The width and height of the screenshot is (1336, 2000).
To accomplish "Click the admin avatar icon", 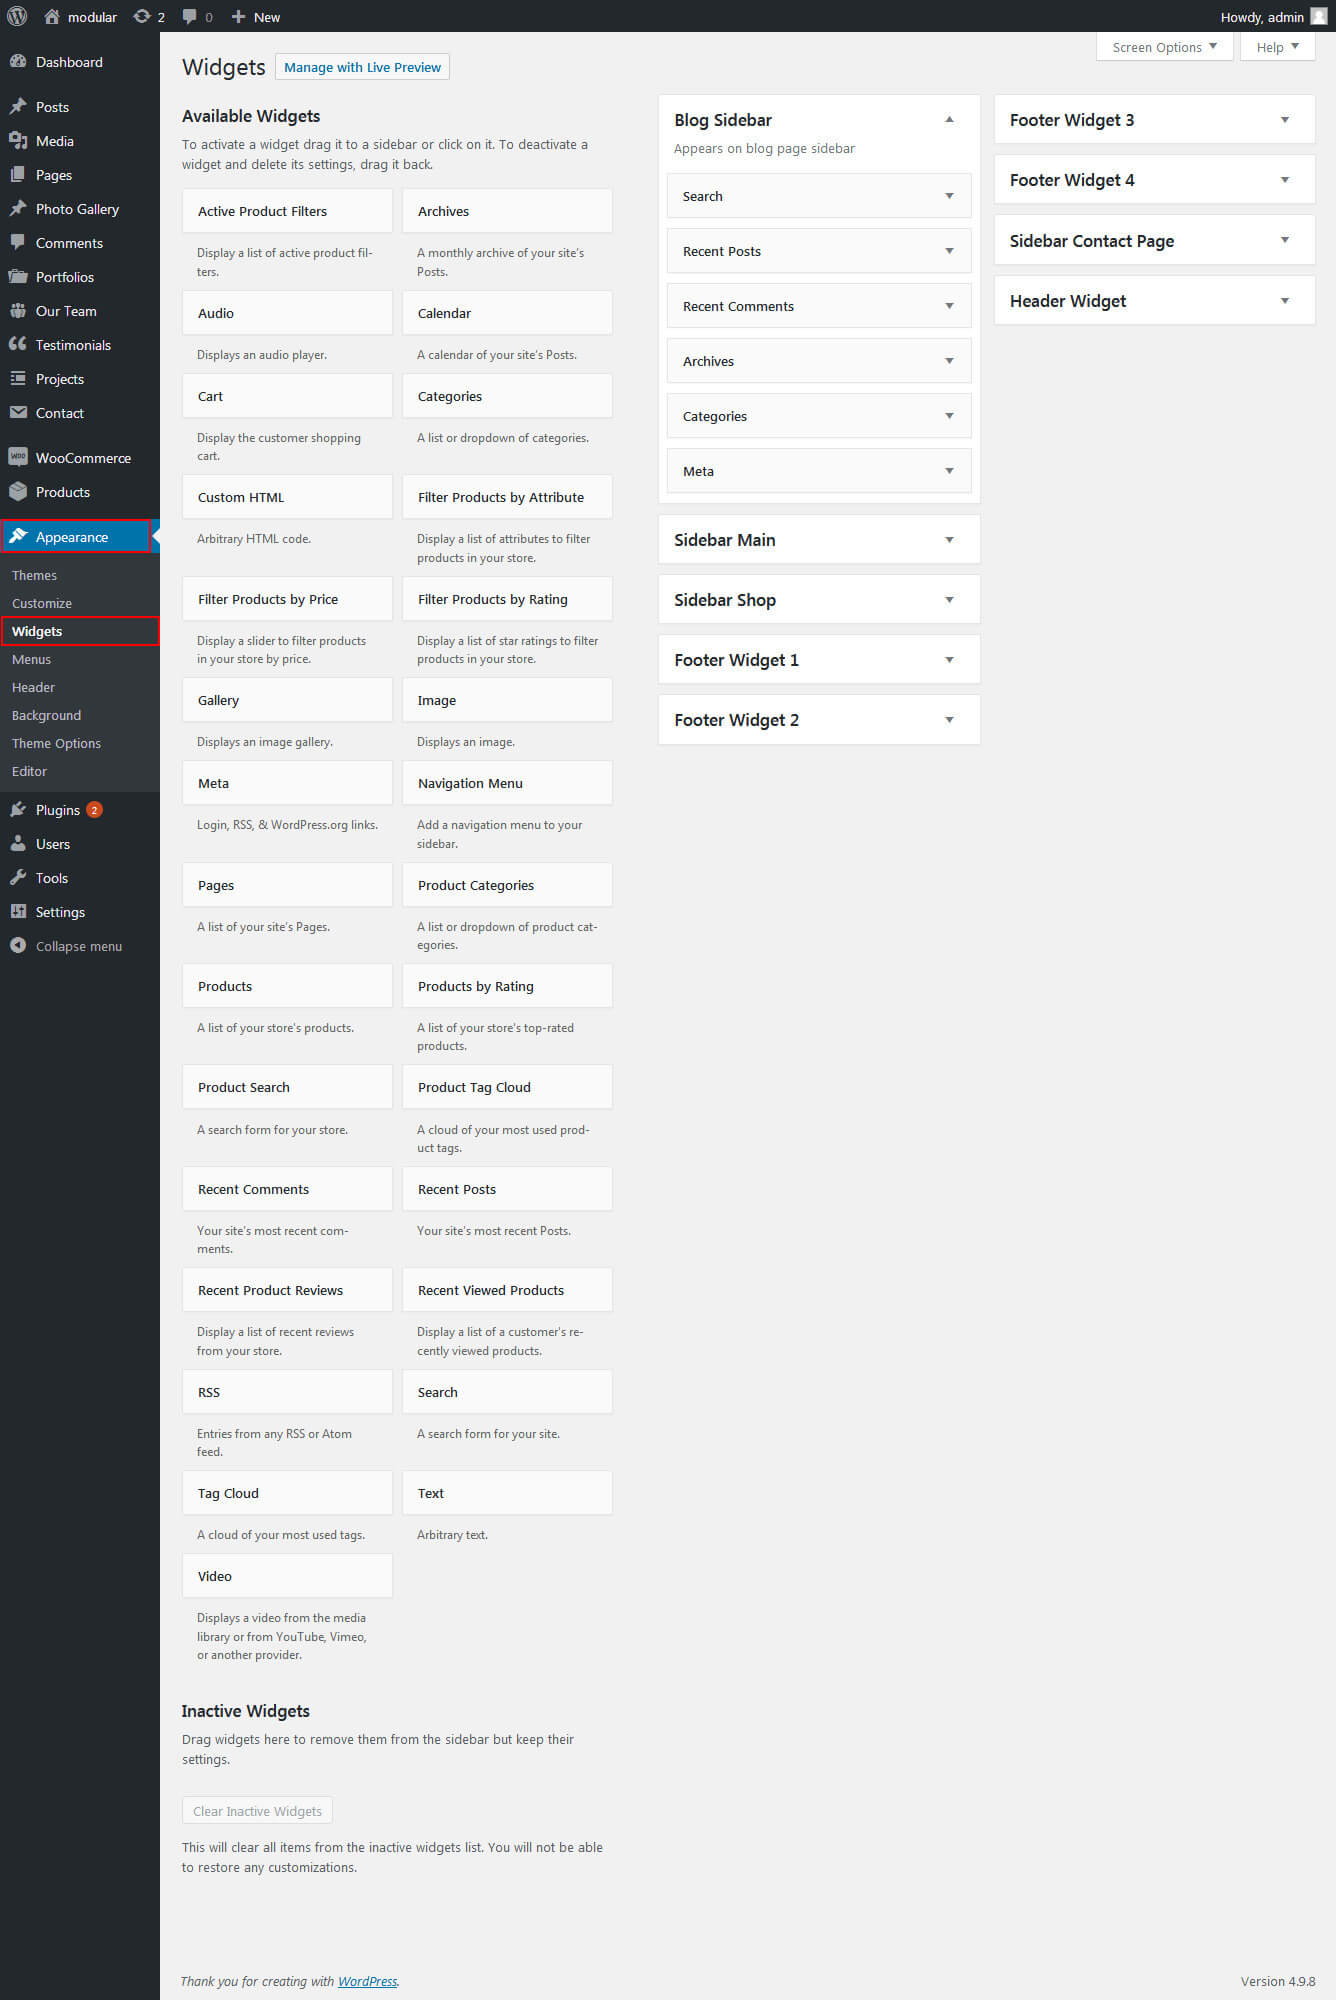I will [x=1319, y=17].
